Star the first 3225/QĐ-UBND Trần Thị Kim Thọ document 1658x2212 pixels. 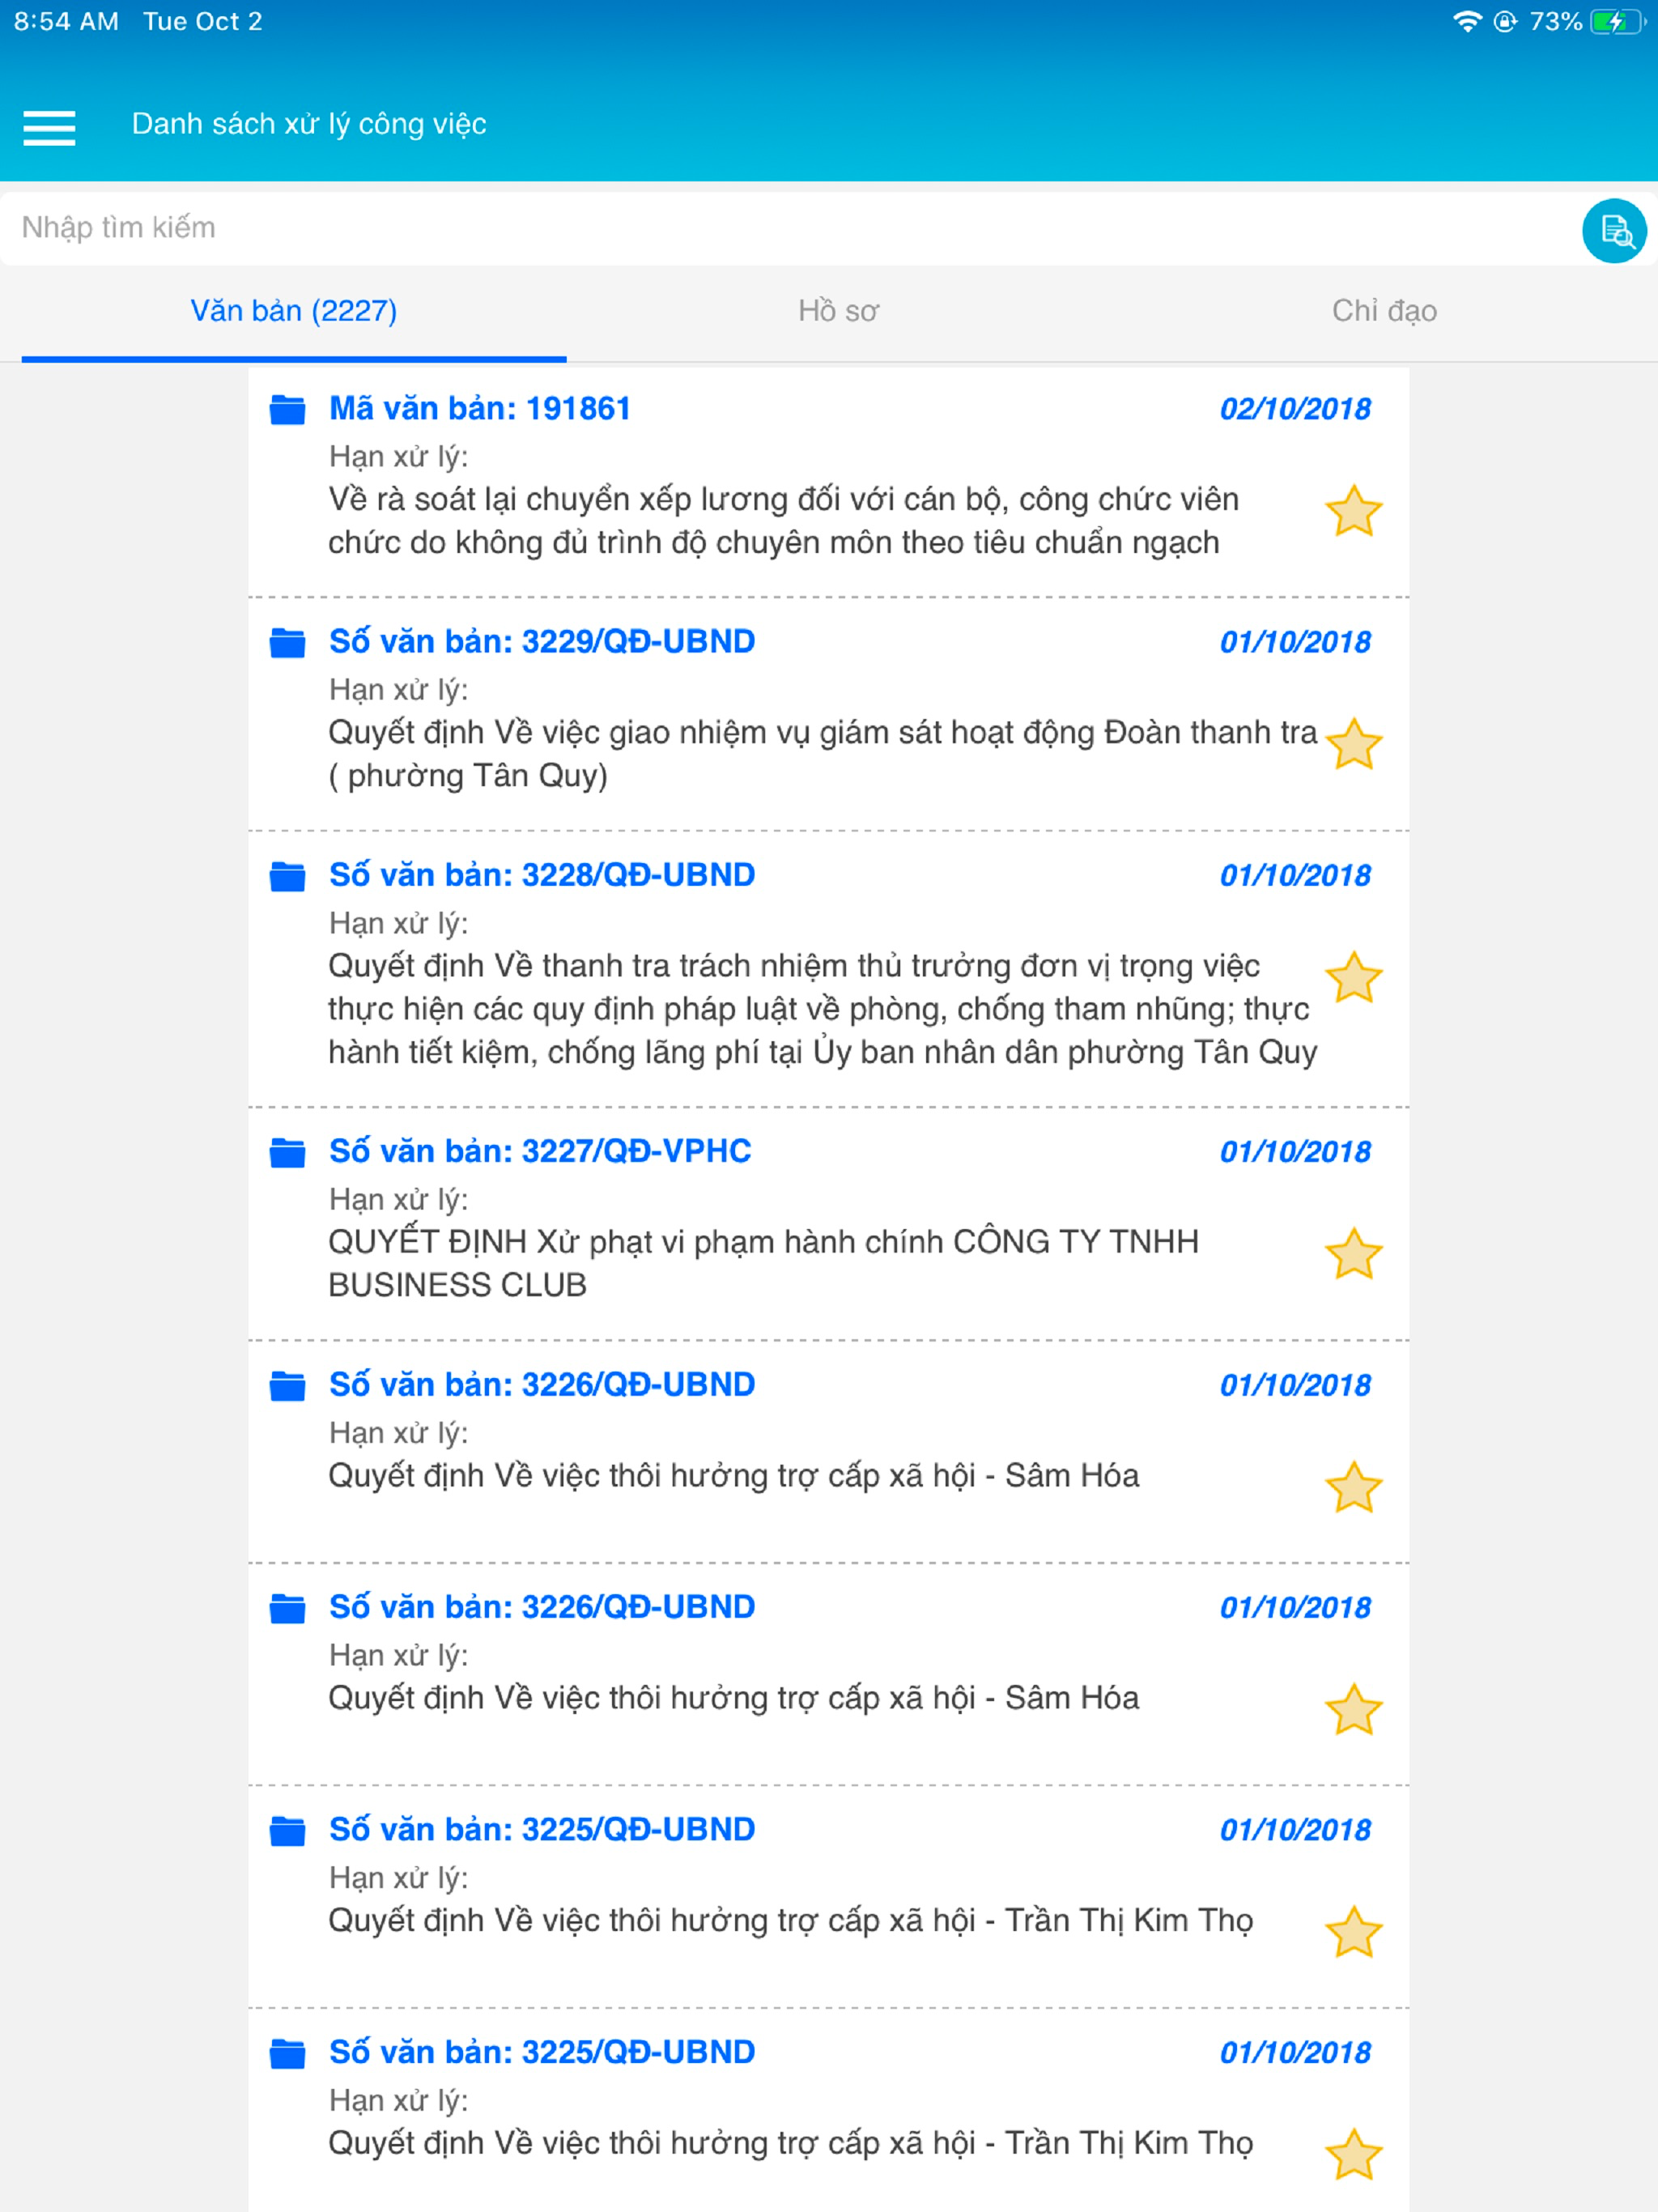click(x=1354, y=1932)
